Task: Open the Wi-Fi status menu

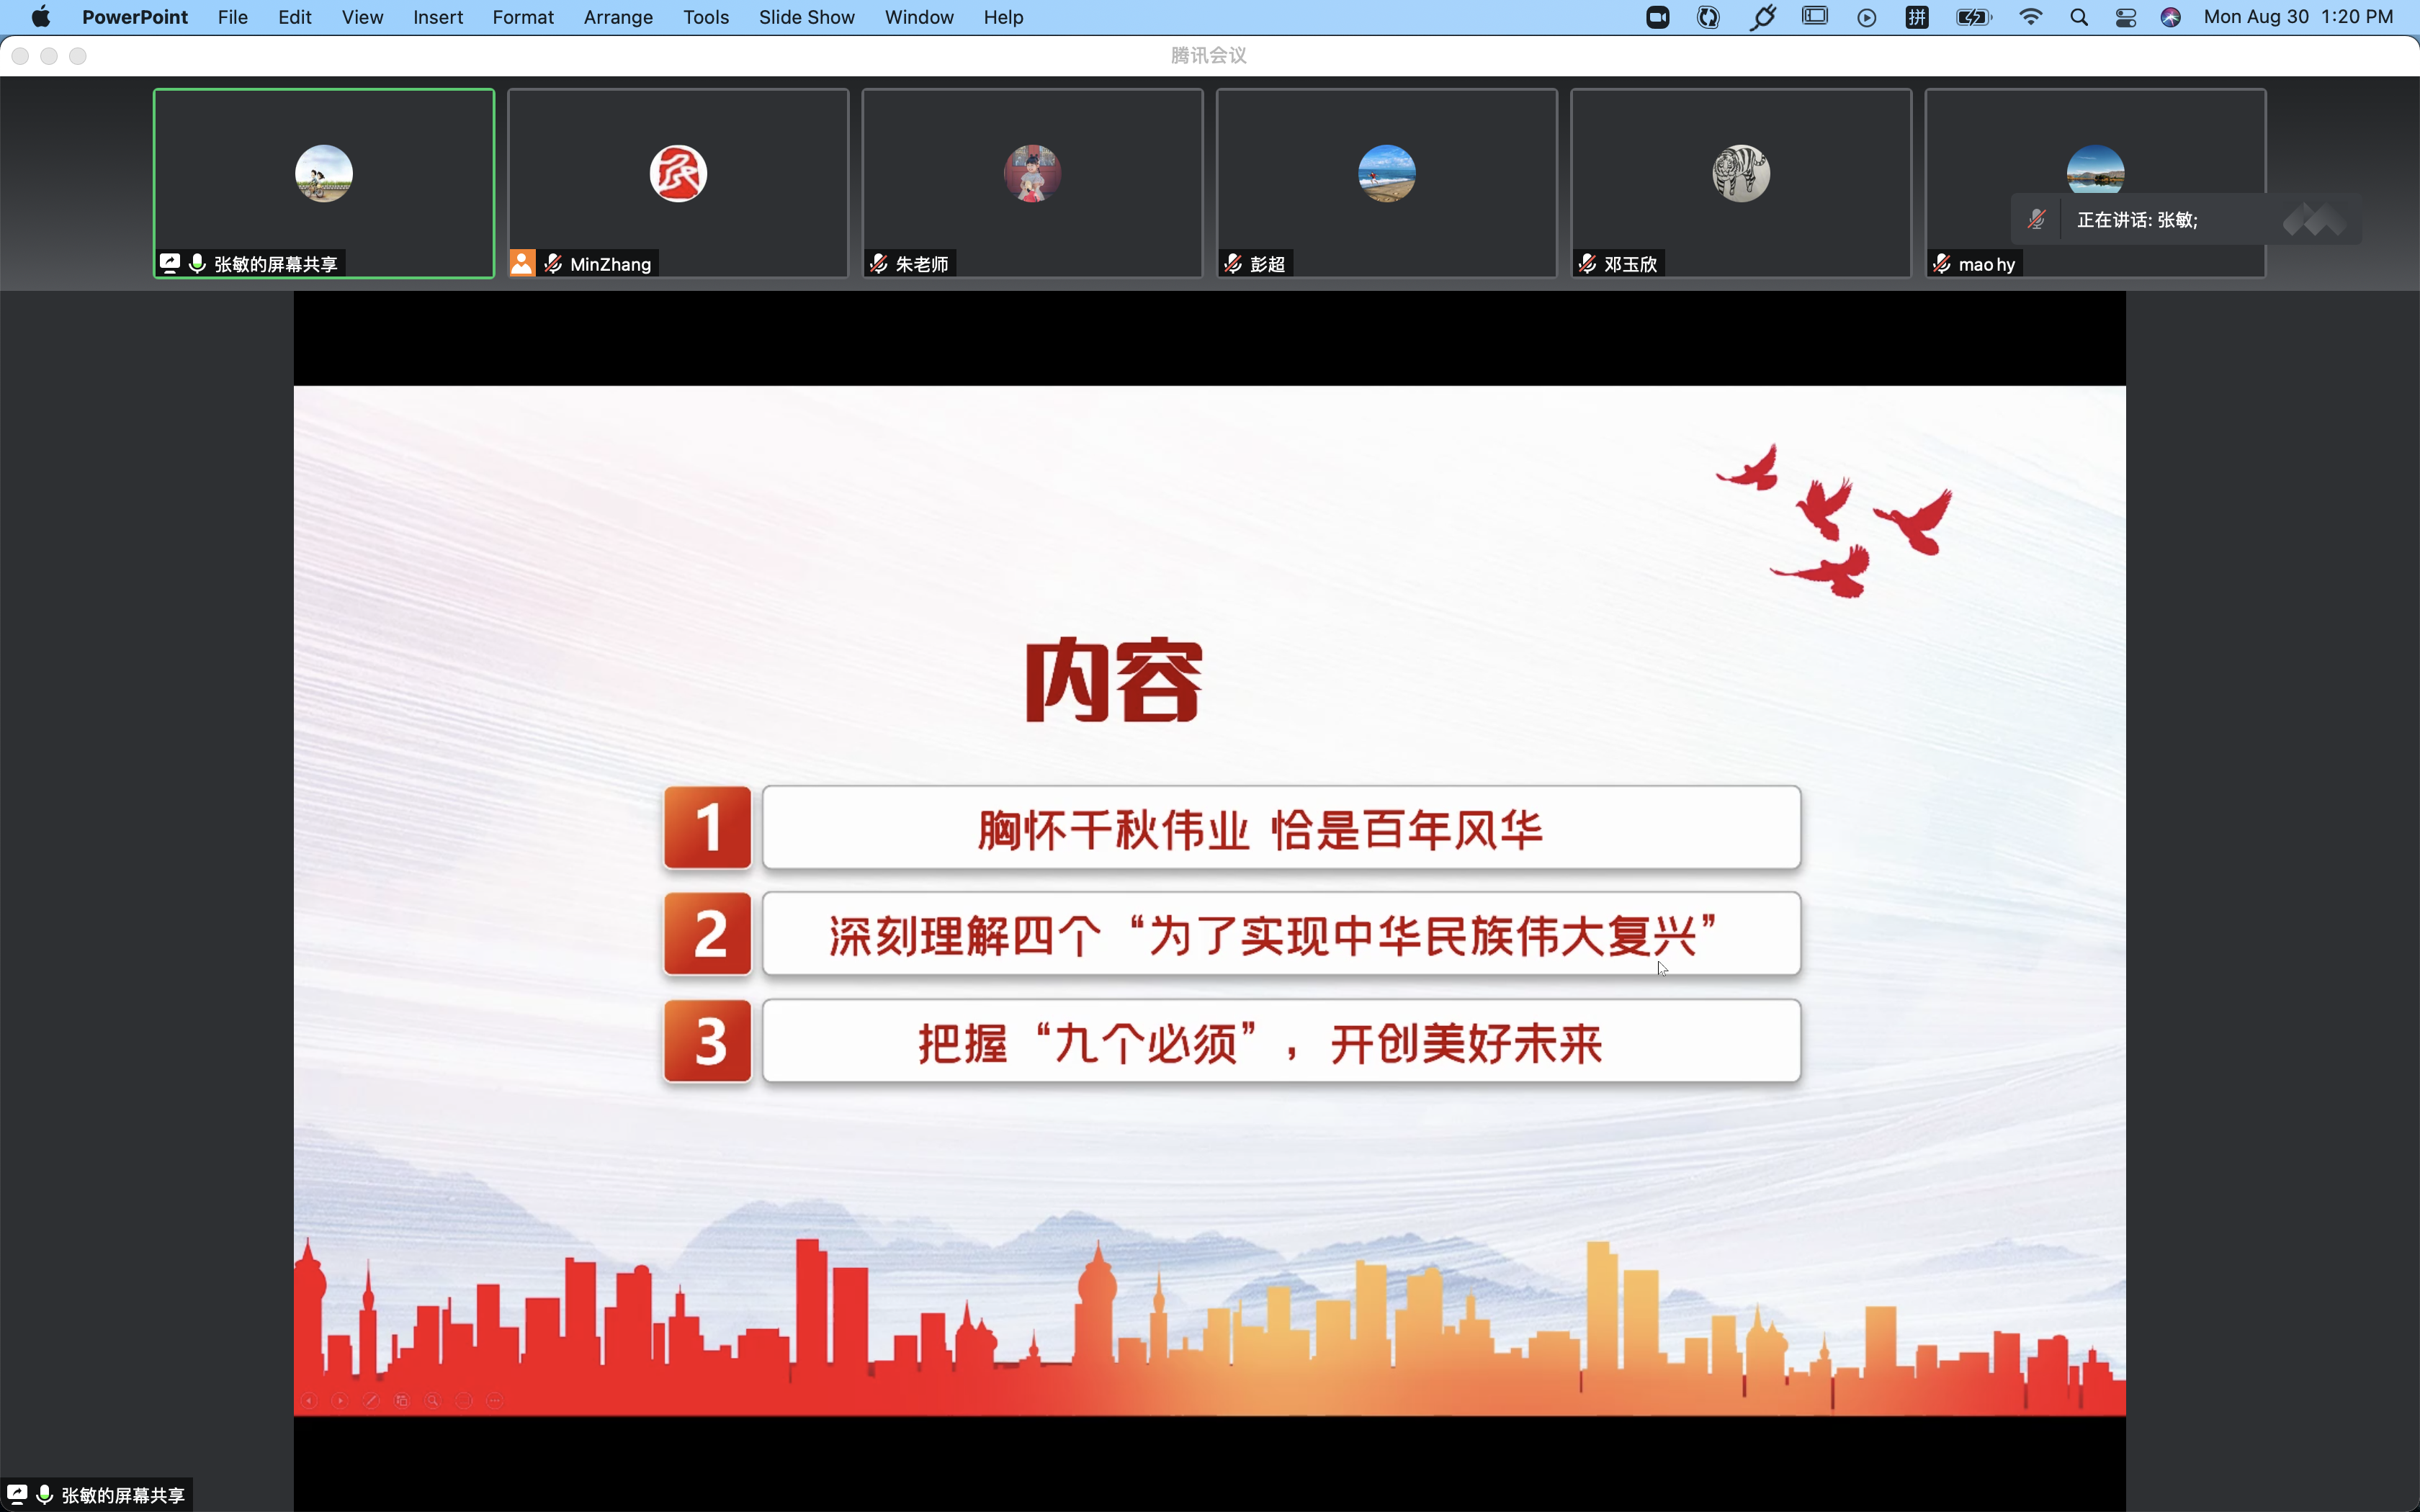Action: coord(2030,17)
